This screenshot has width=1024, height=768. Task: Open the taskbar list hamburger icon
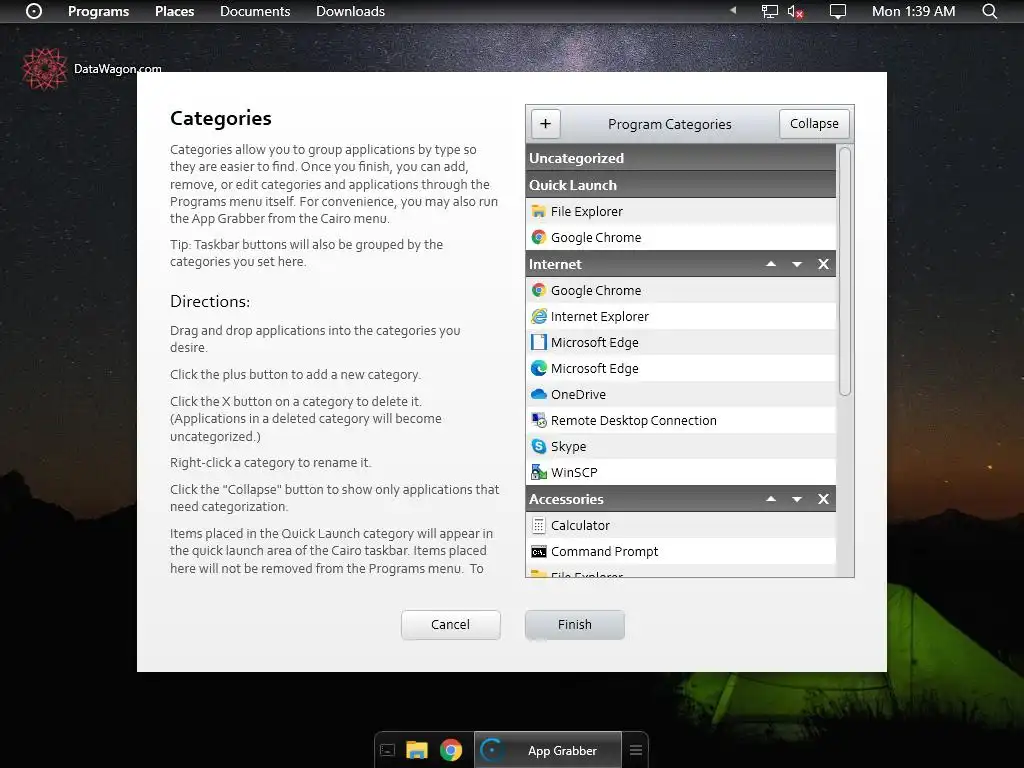[x=636, y=750]
